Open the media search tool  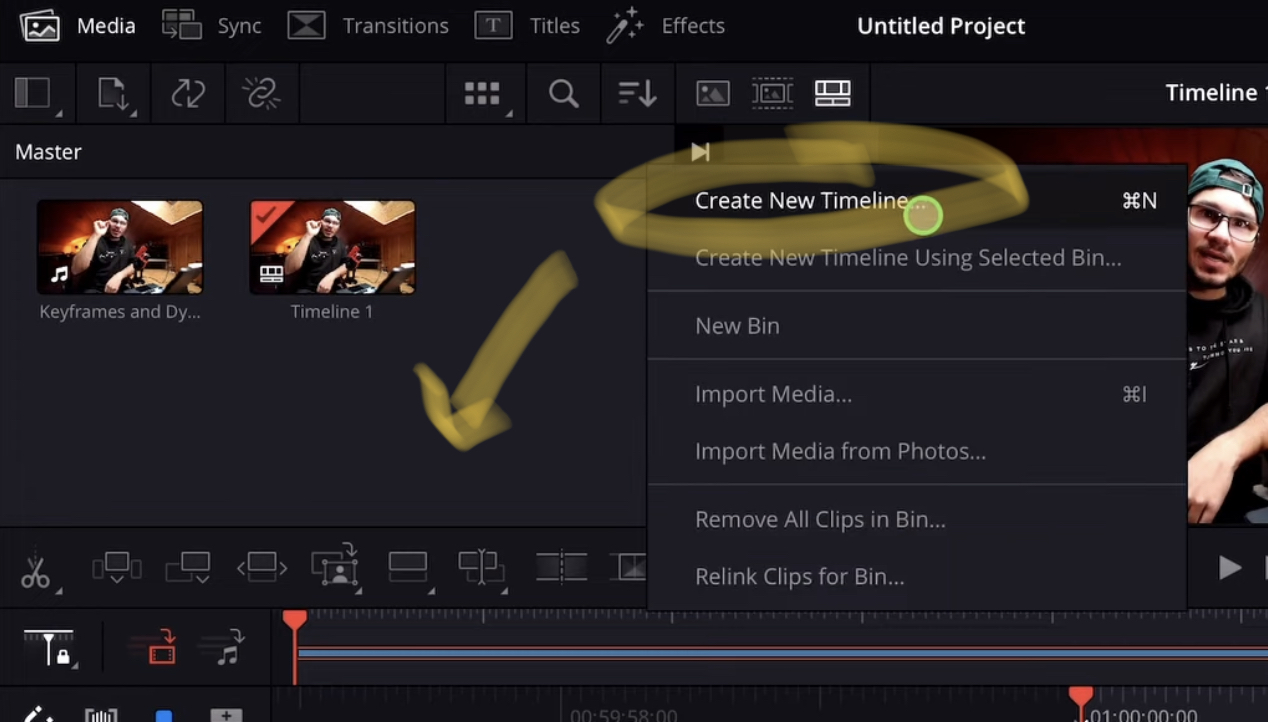coord(562,93)
